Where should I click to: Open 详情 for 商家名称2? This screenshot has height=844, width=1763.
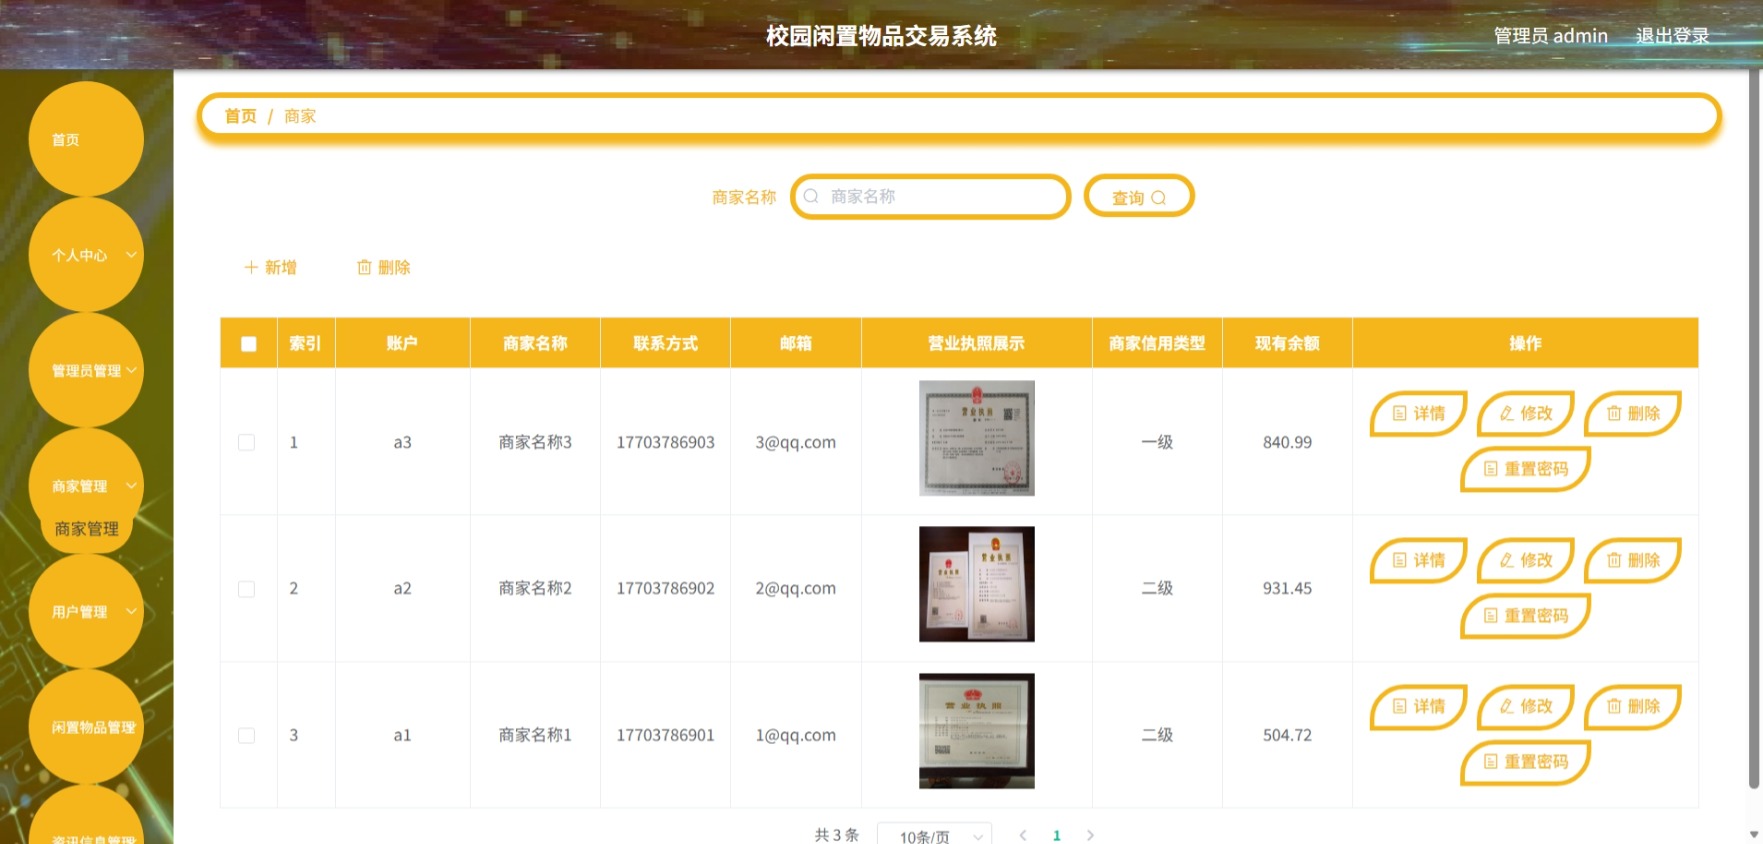tap(1418, 560)
